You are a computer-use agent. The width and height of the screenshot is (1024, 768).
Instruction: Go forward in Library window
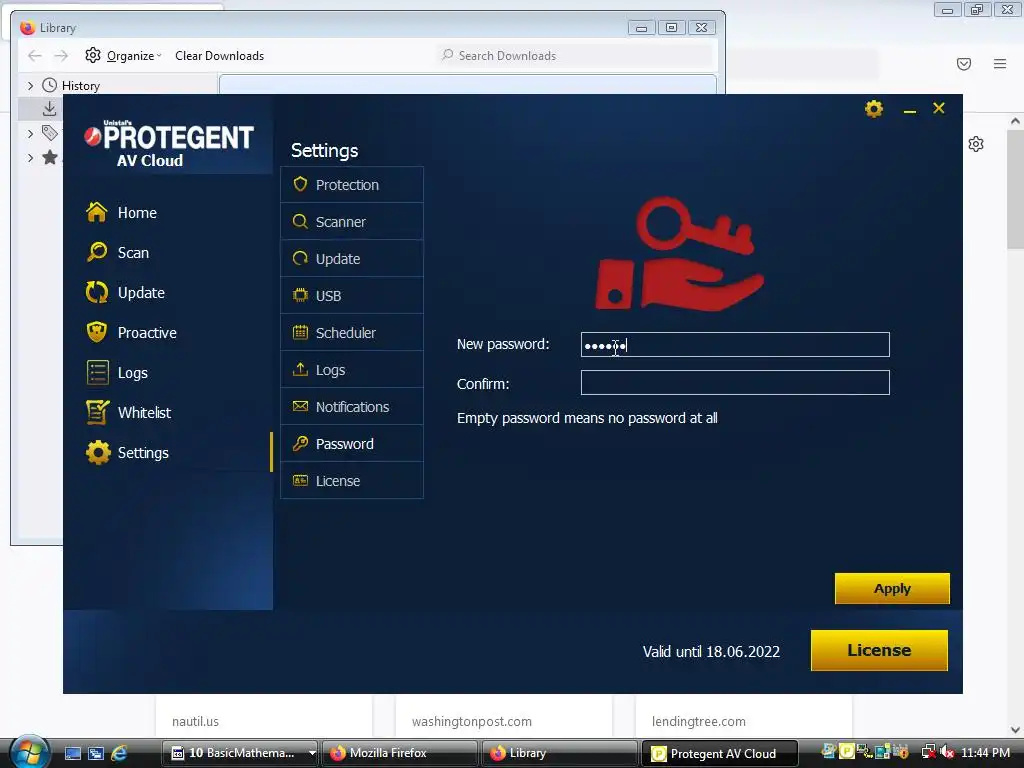[61, 56]
